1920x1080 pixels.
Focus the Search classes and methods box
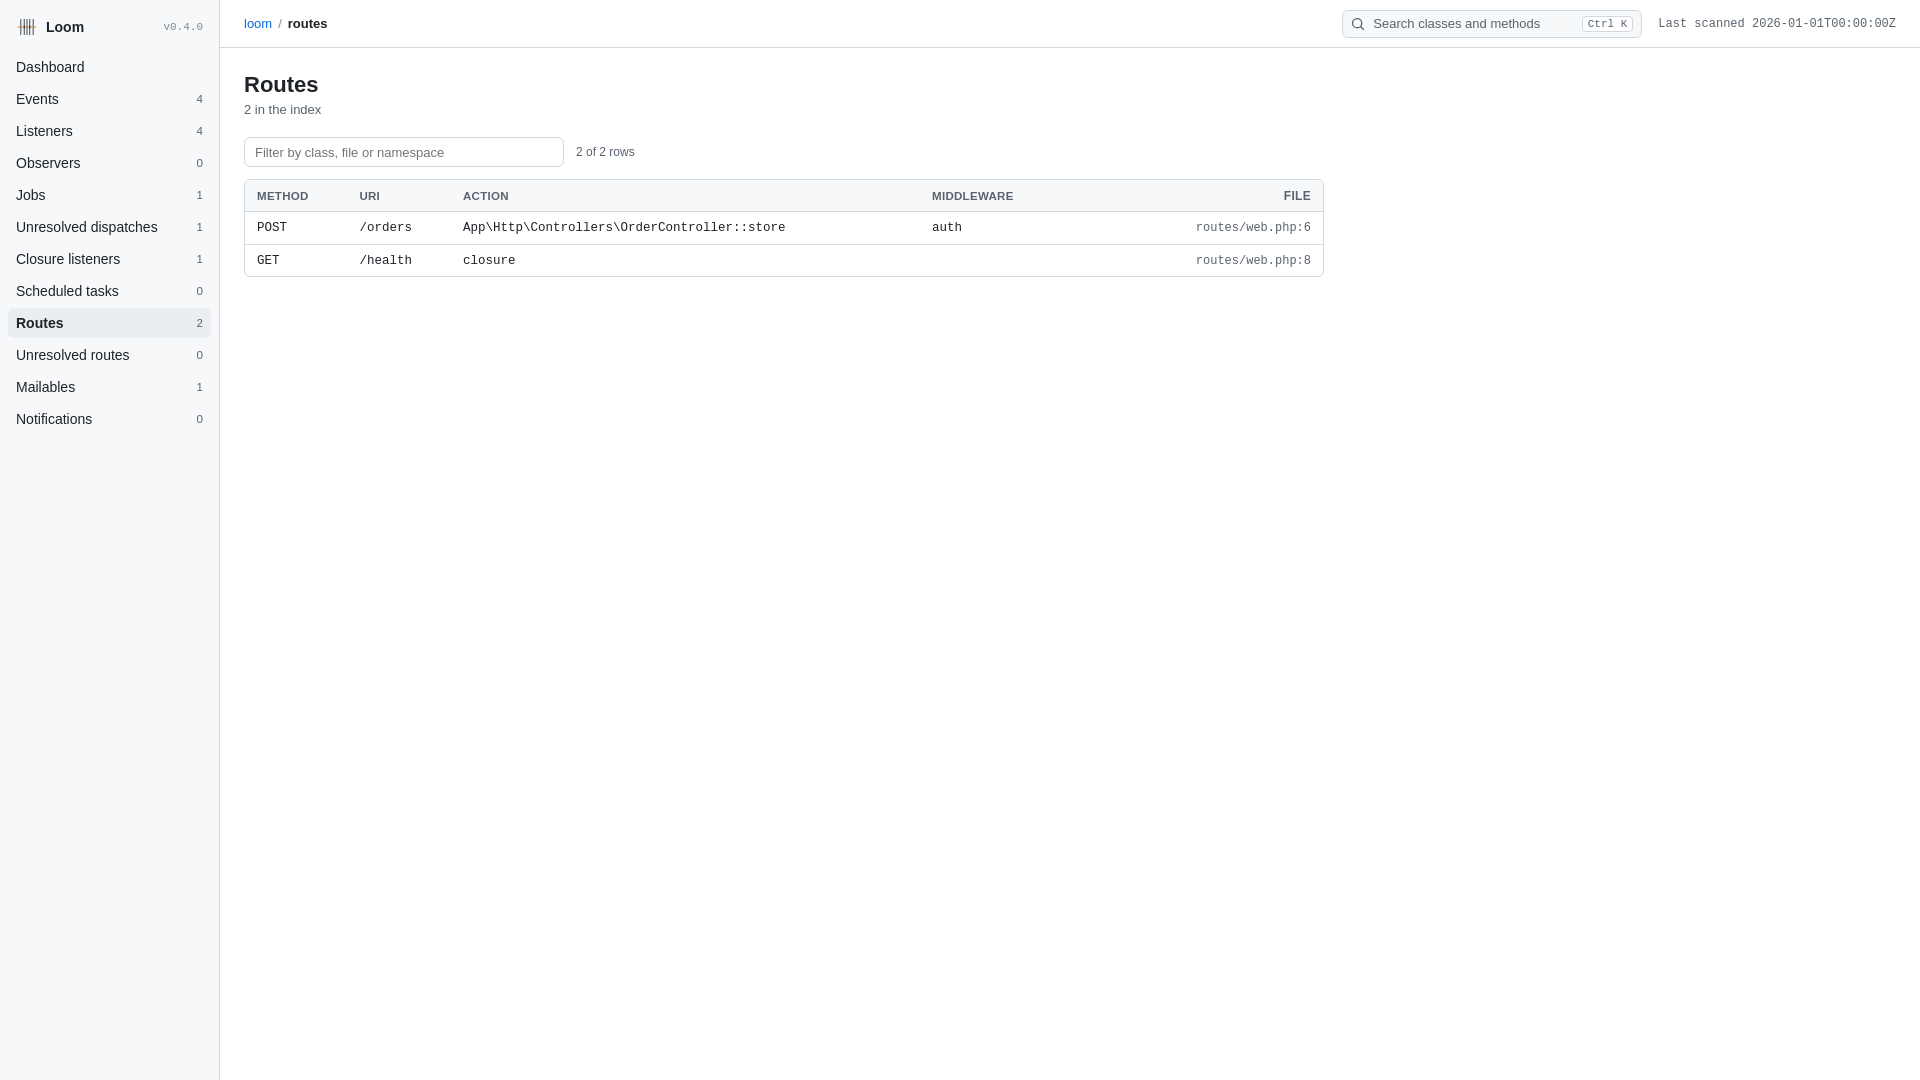(x=1491, y=24)
